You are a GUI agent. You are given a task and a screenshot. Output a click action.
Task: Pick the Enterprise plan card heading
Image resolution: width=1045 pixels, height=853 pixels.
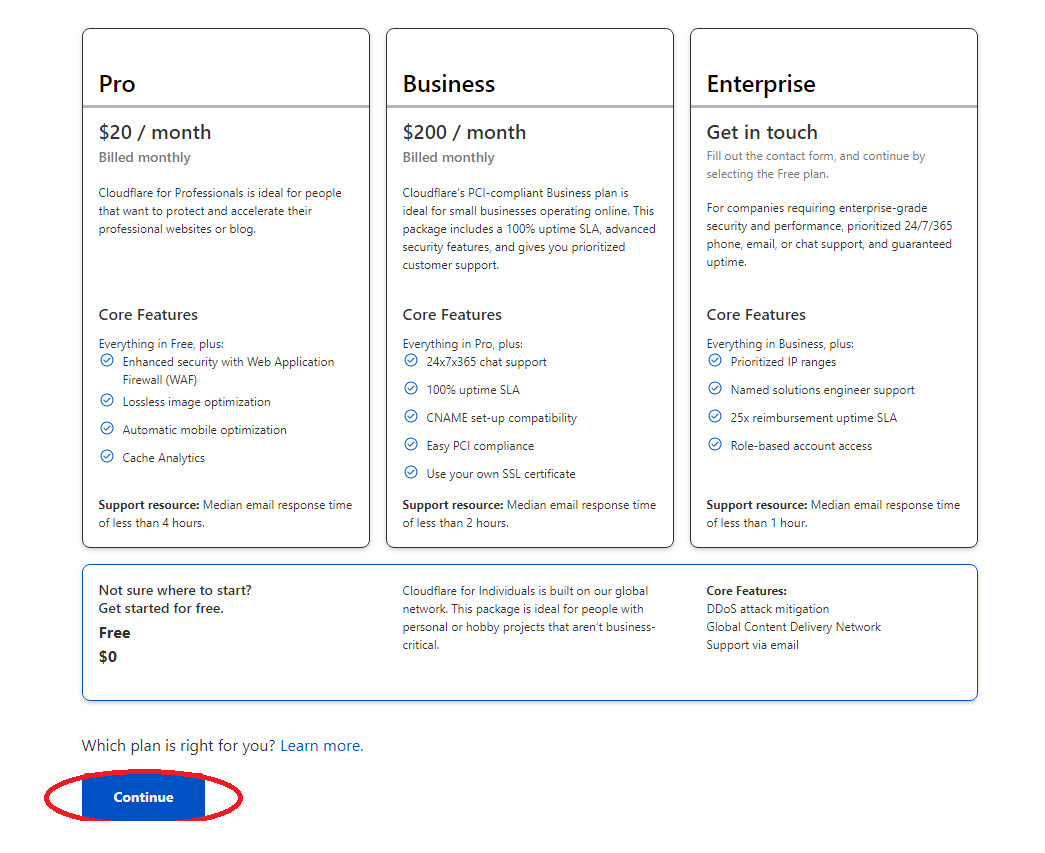(761, 85)
